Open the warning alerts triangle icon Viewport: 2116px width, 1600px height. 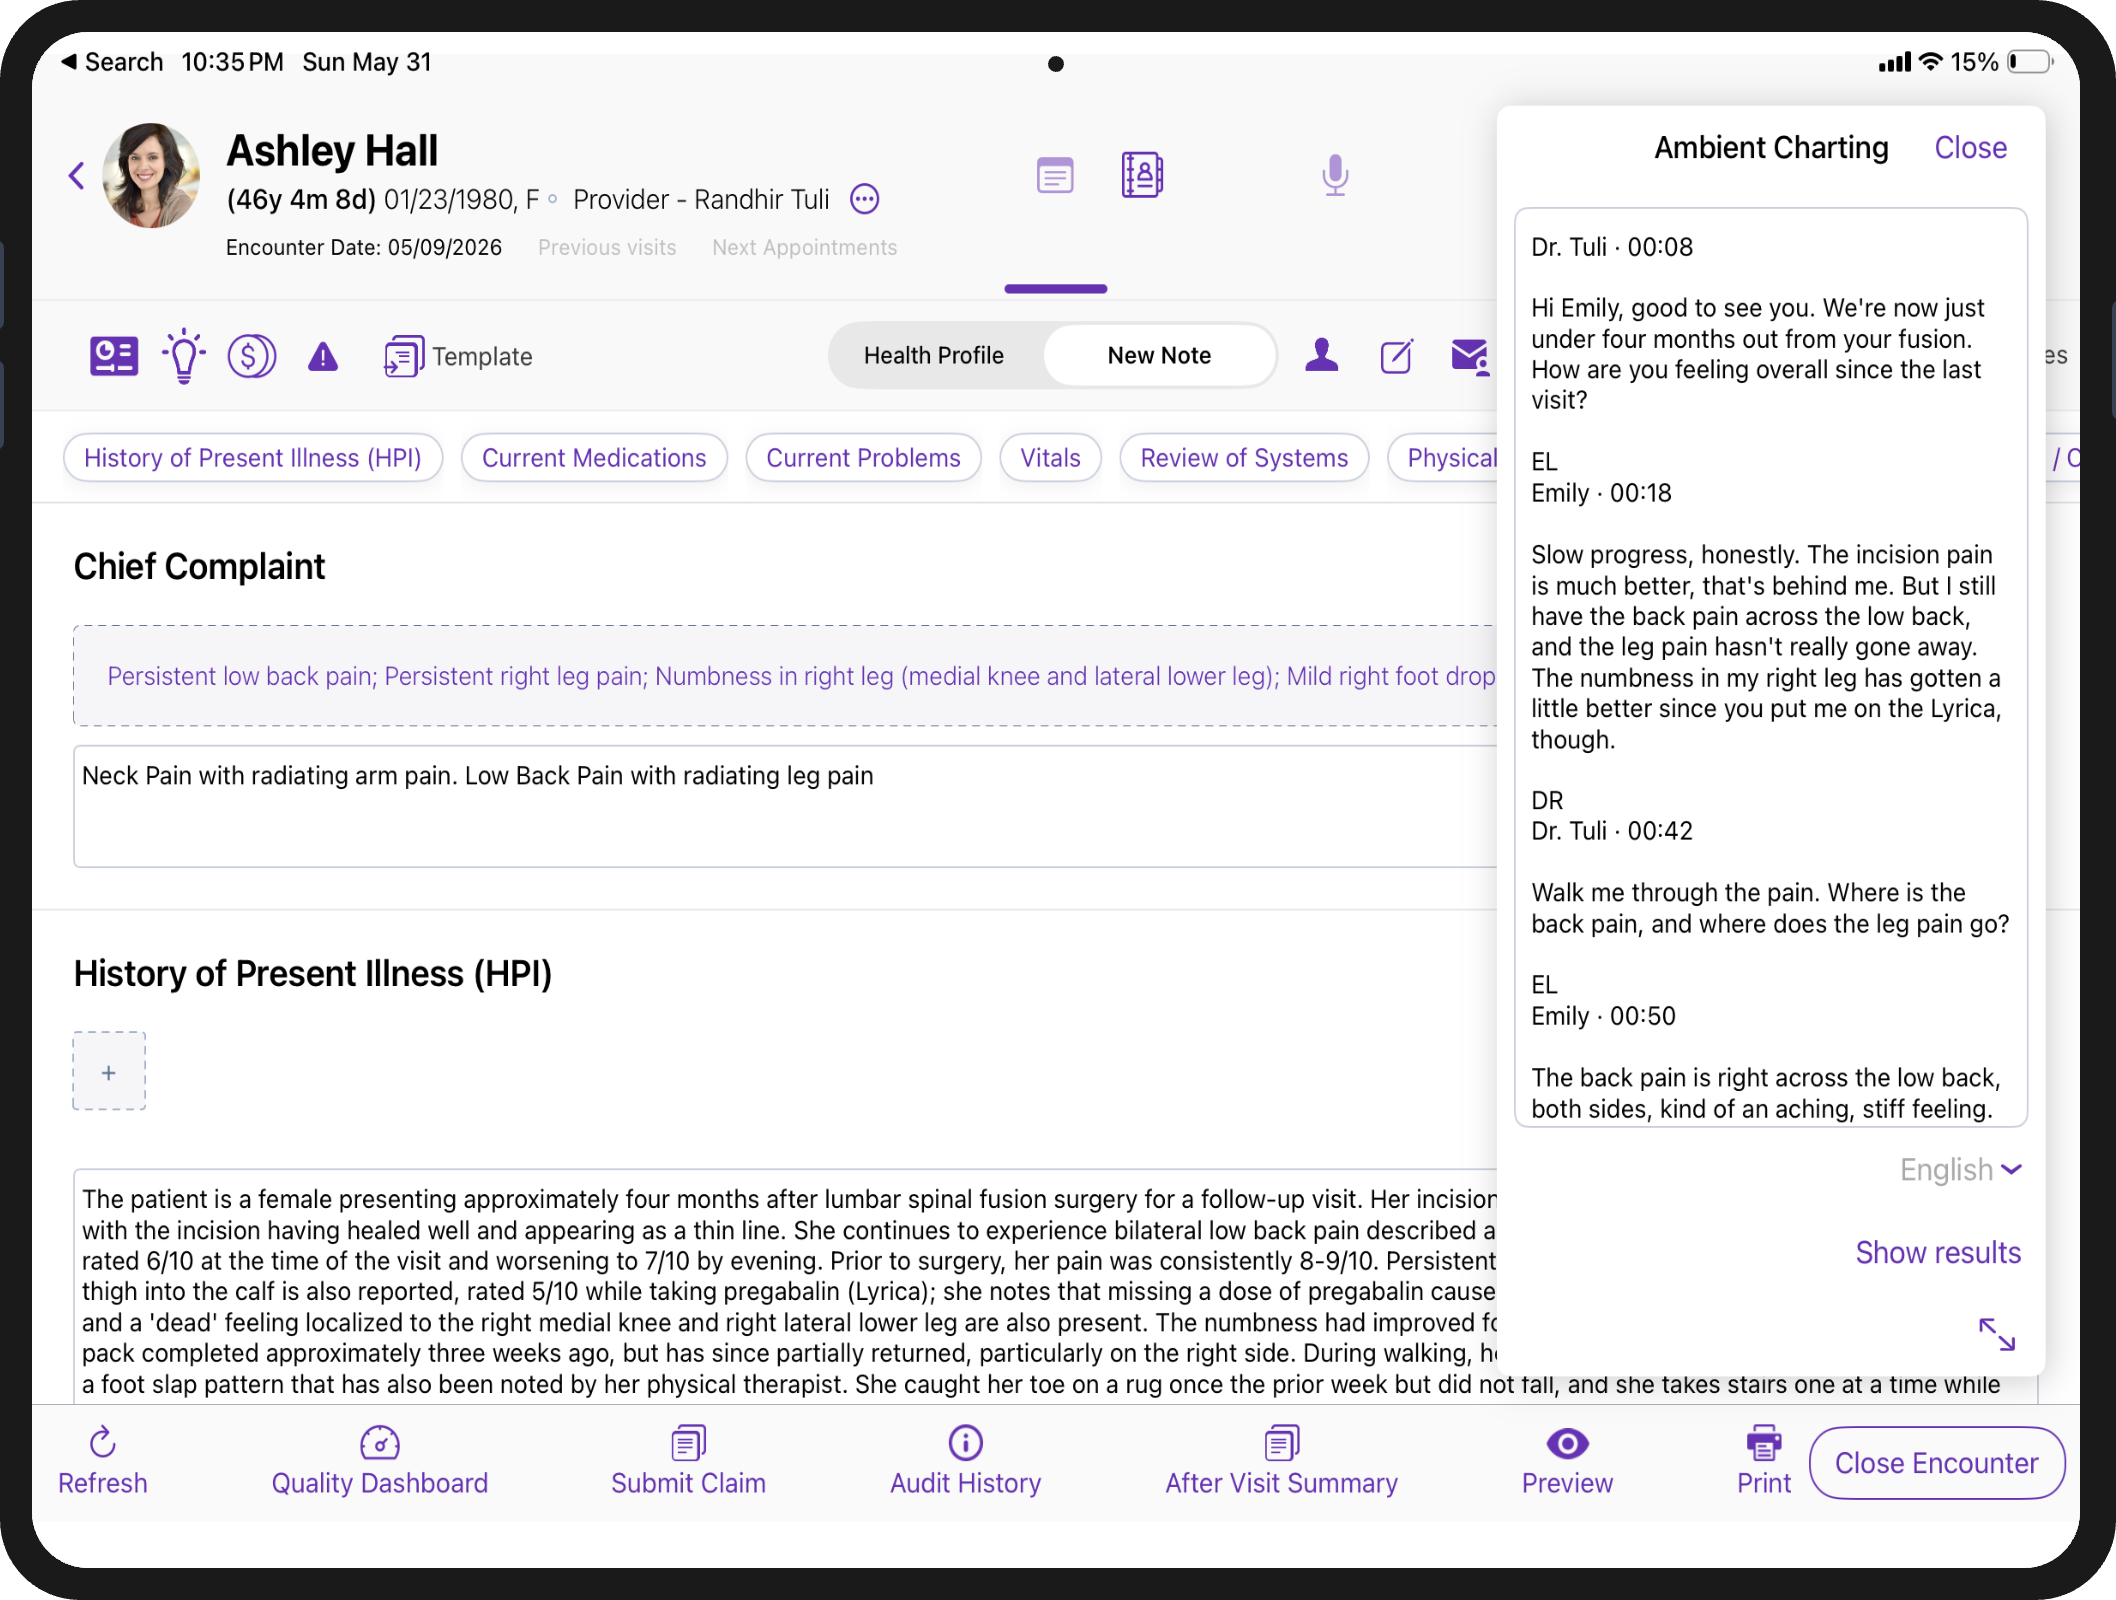pyautogui.click(x=323, y=356)
